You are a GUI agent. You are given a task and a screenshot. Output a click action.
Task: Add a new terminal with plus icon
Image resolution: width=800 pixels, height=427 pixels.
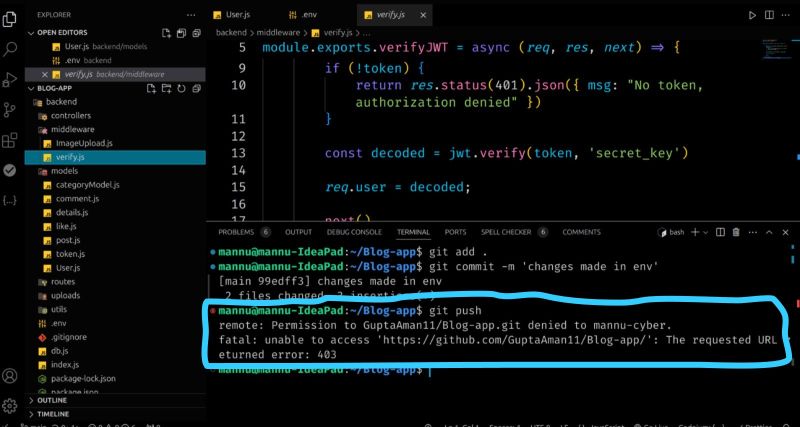[695, 232]
